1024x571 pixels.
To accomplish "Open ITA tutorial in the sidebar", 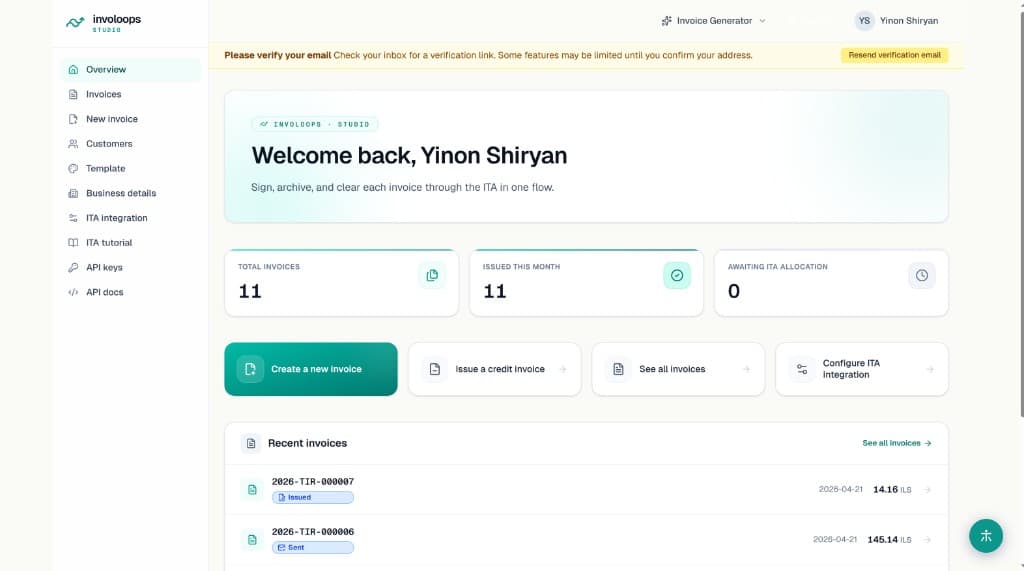I will [131, 242].
